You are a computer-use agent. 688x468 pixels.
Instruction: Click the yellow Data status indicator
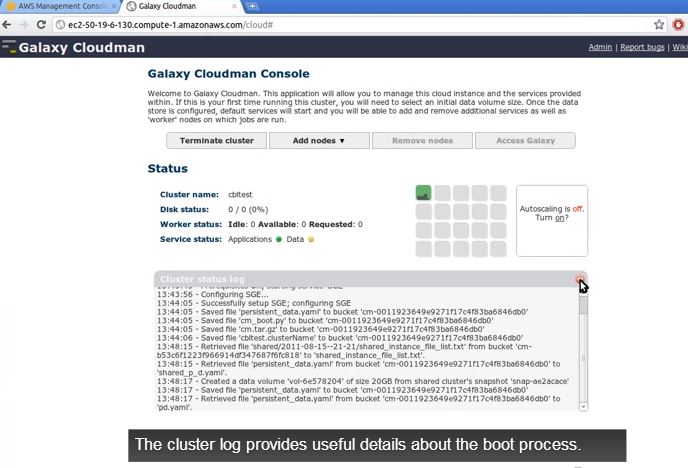tap(311, 239)
